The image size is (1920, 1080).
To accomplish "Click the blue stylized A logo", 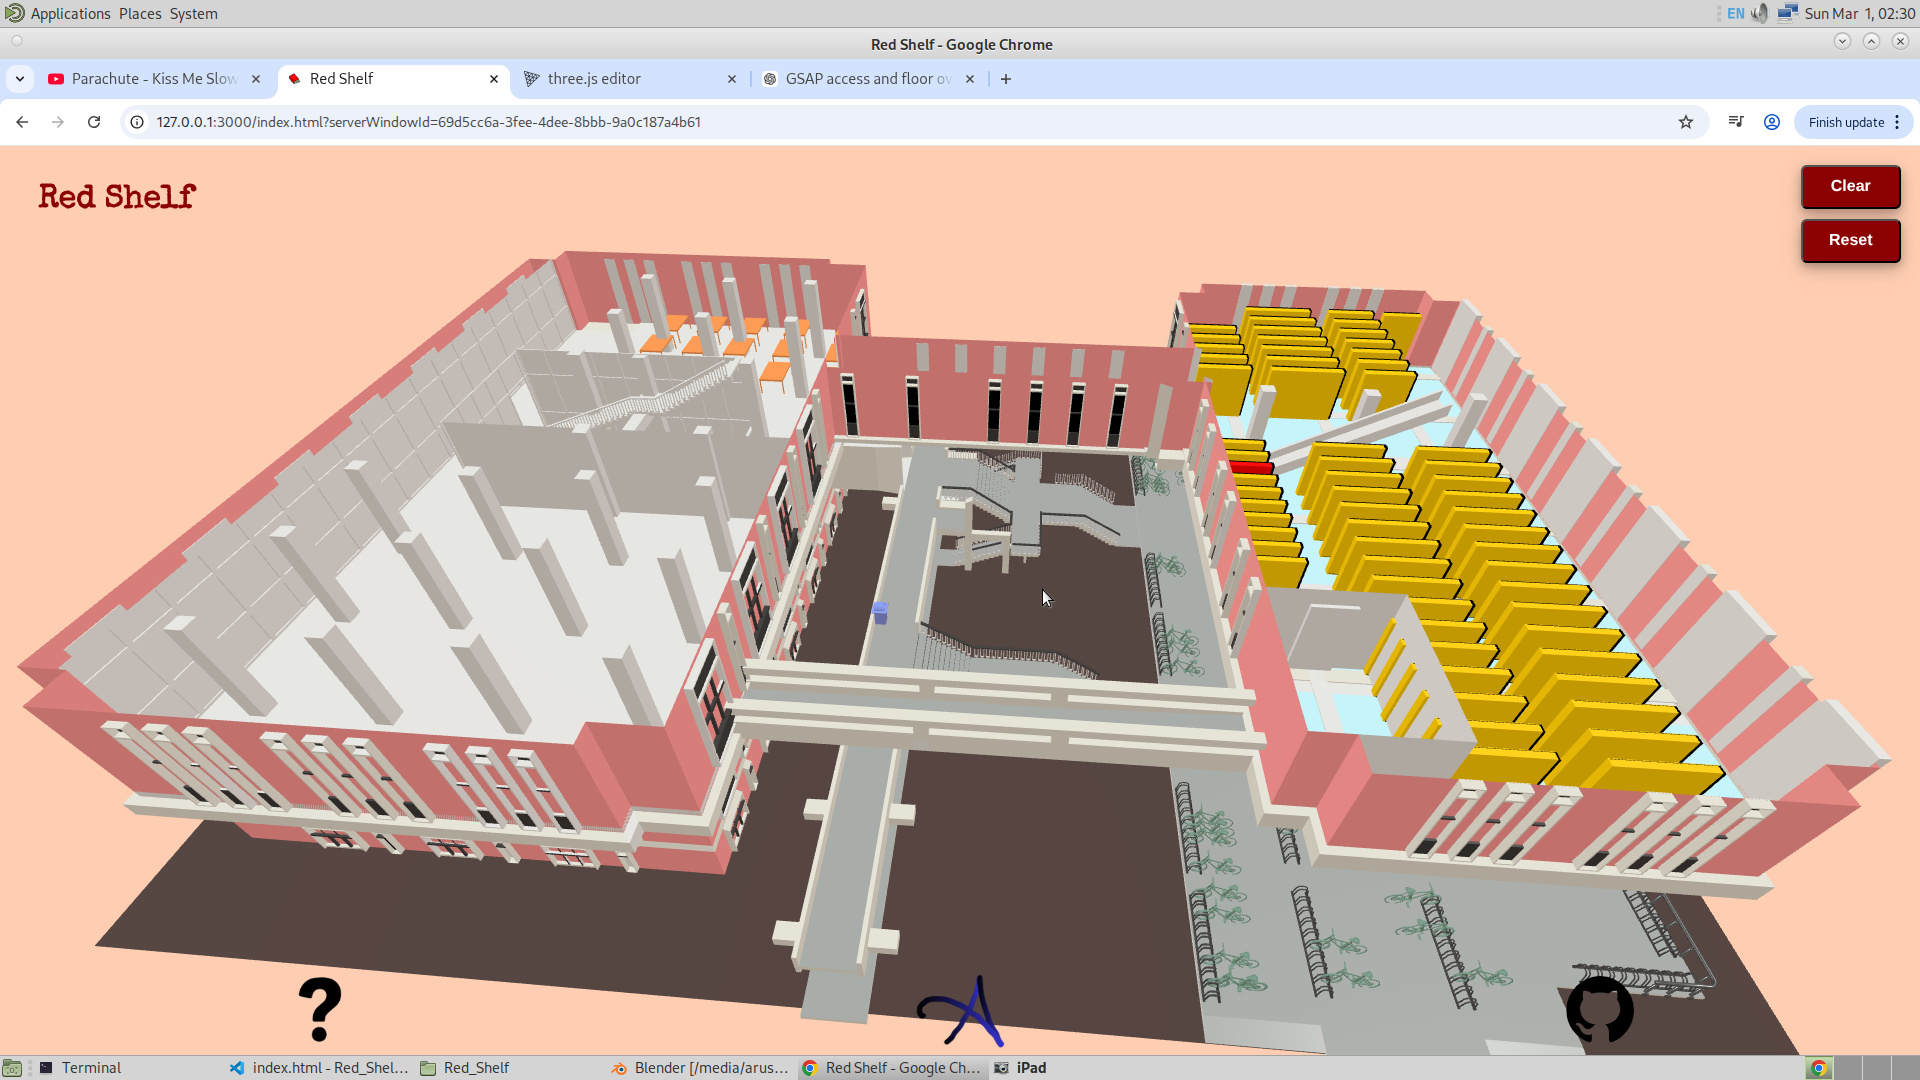I will click(x=963, y=1012).
